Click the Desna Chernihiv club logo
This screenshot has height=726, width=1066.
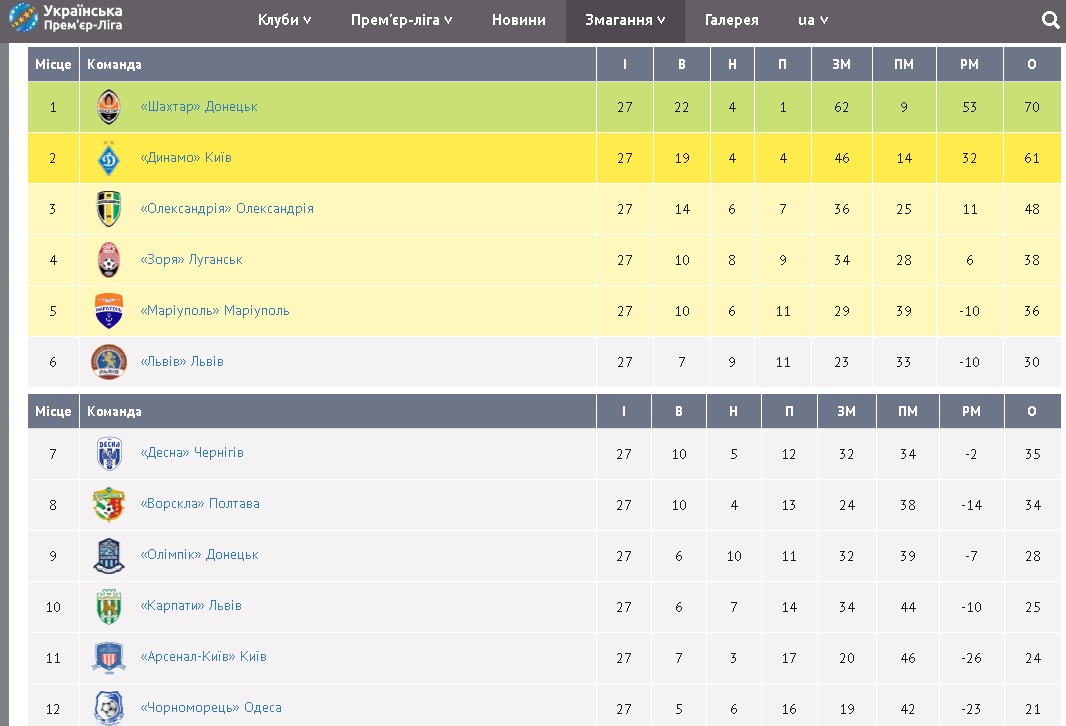pos(109,454)
